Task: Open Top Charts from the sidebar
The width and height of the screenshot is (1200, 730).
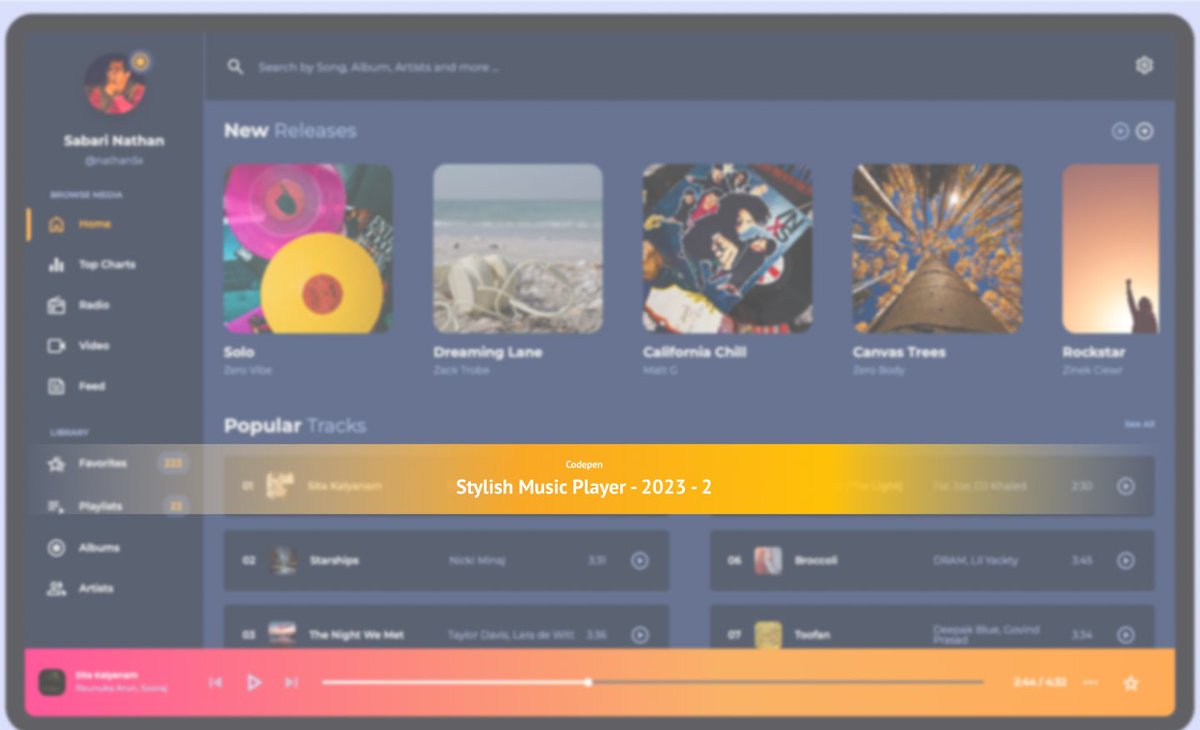Action: click(x=107, y=265)
